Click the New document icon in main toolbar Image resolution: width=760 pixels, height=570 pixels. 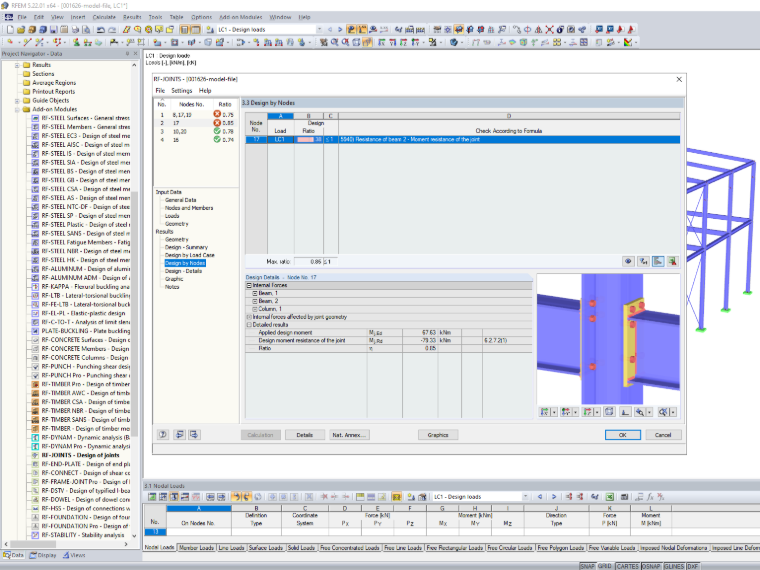(10, 30)
